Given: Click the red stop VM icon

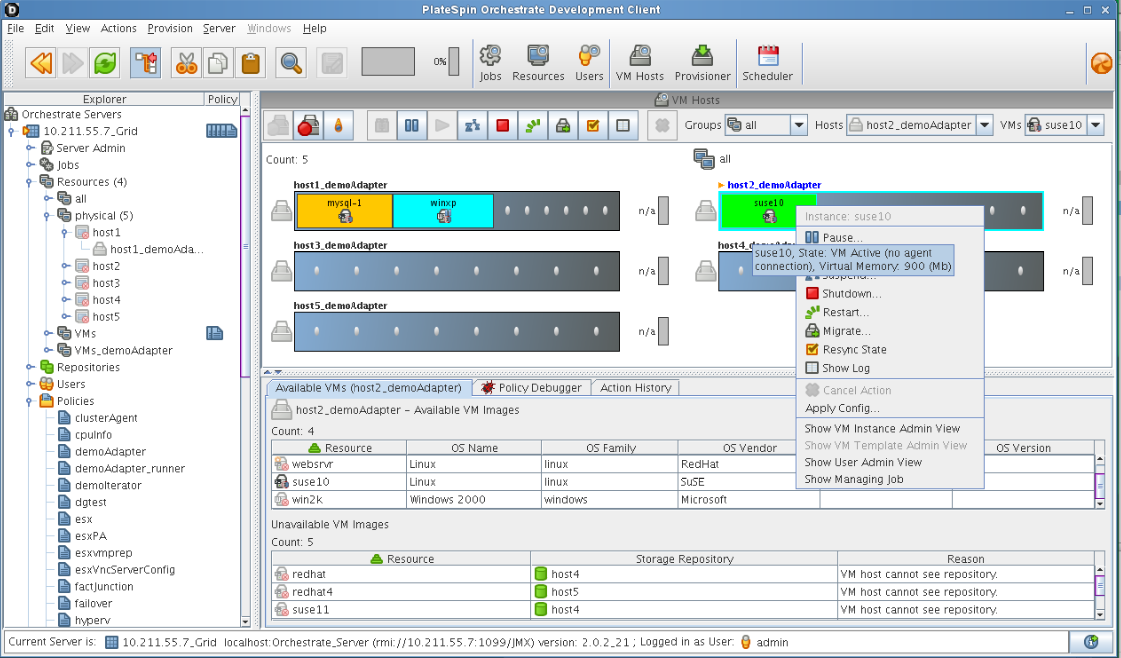Looking at the screenshot, I should click(502, 126).
